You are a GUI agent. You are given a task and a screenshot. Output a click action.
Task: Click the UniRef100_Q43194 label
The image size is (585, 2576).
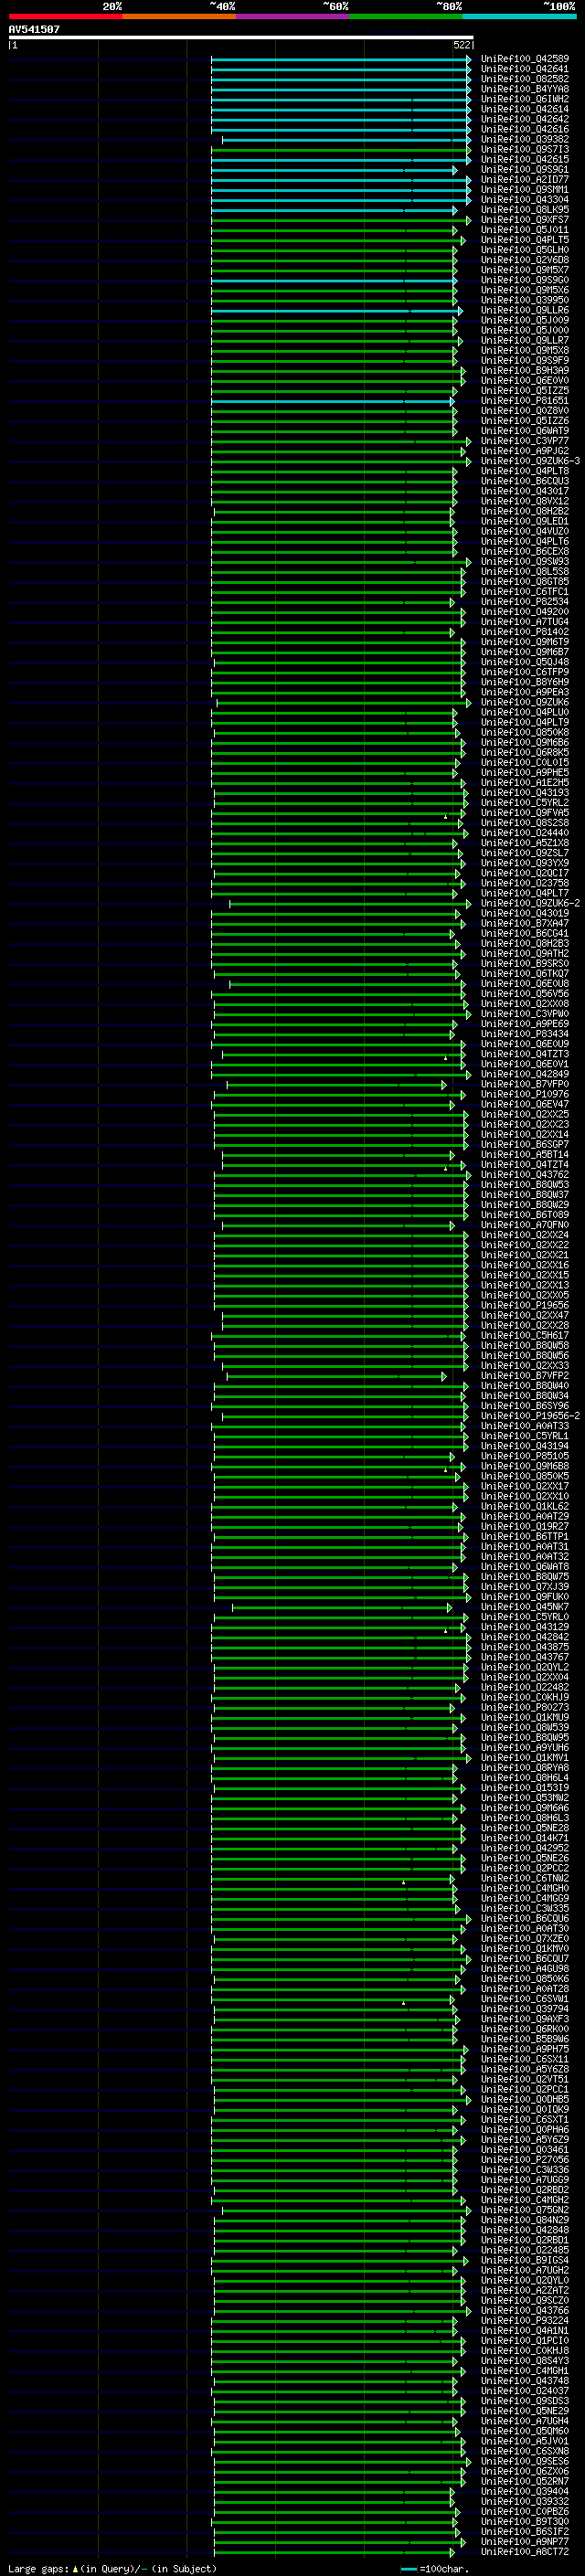click(x=524, y=1446)
